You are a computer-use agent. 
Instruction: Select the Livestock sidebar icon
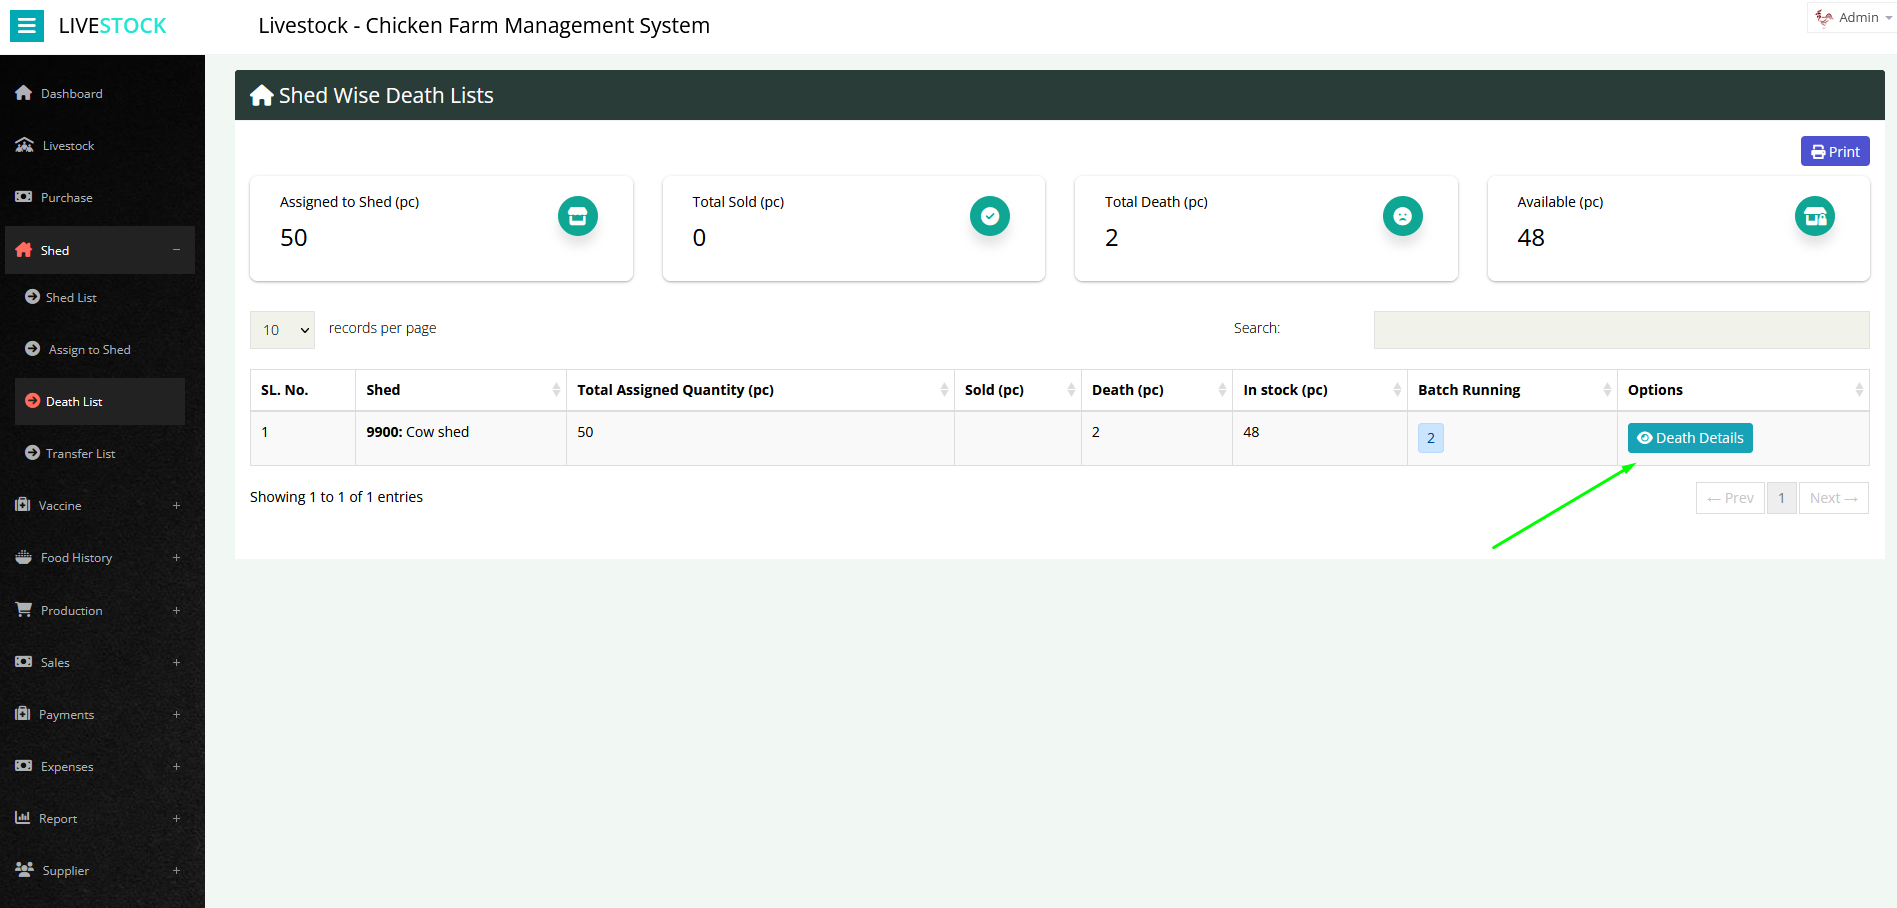tap(23, 145)
